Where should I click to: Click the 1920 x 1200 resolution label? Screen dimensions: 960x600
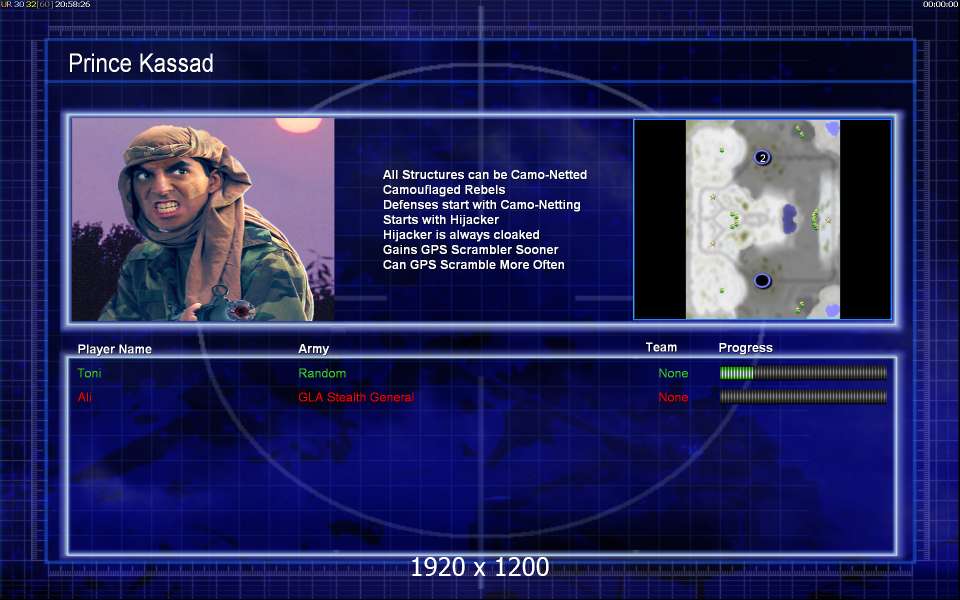[480, 567]
